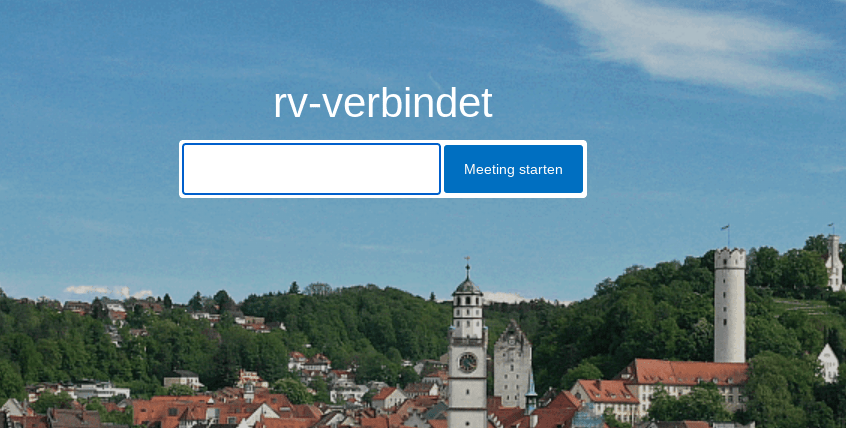Click the clock face on the bell tower
This screenshot has width=846, height=428.
467,362
